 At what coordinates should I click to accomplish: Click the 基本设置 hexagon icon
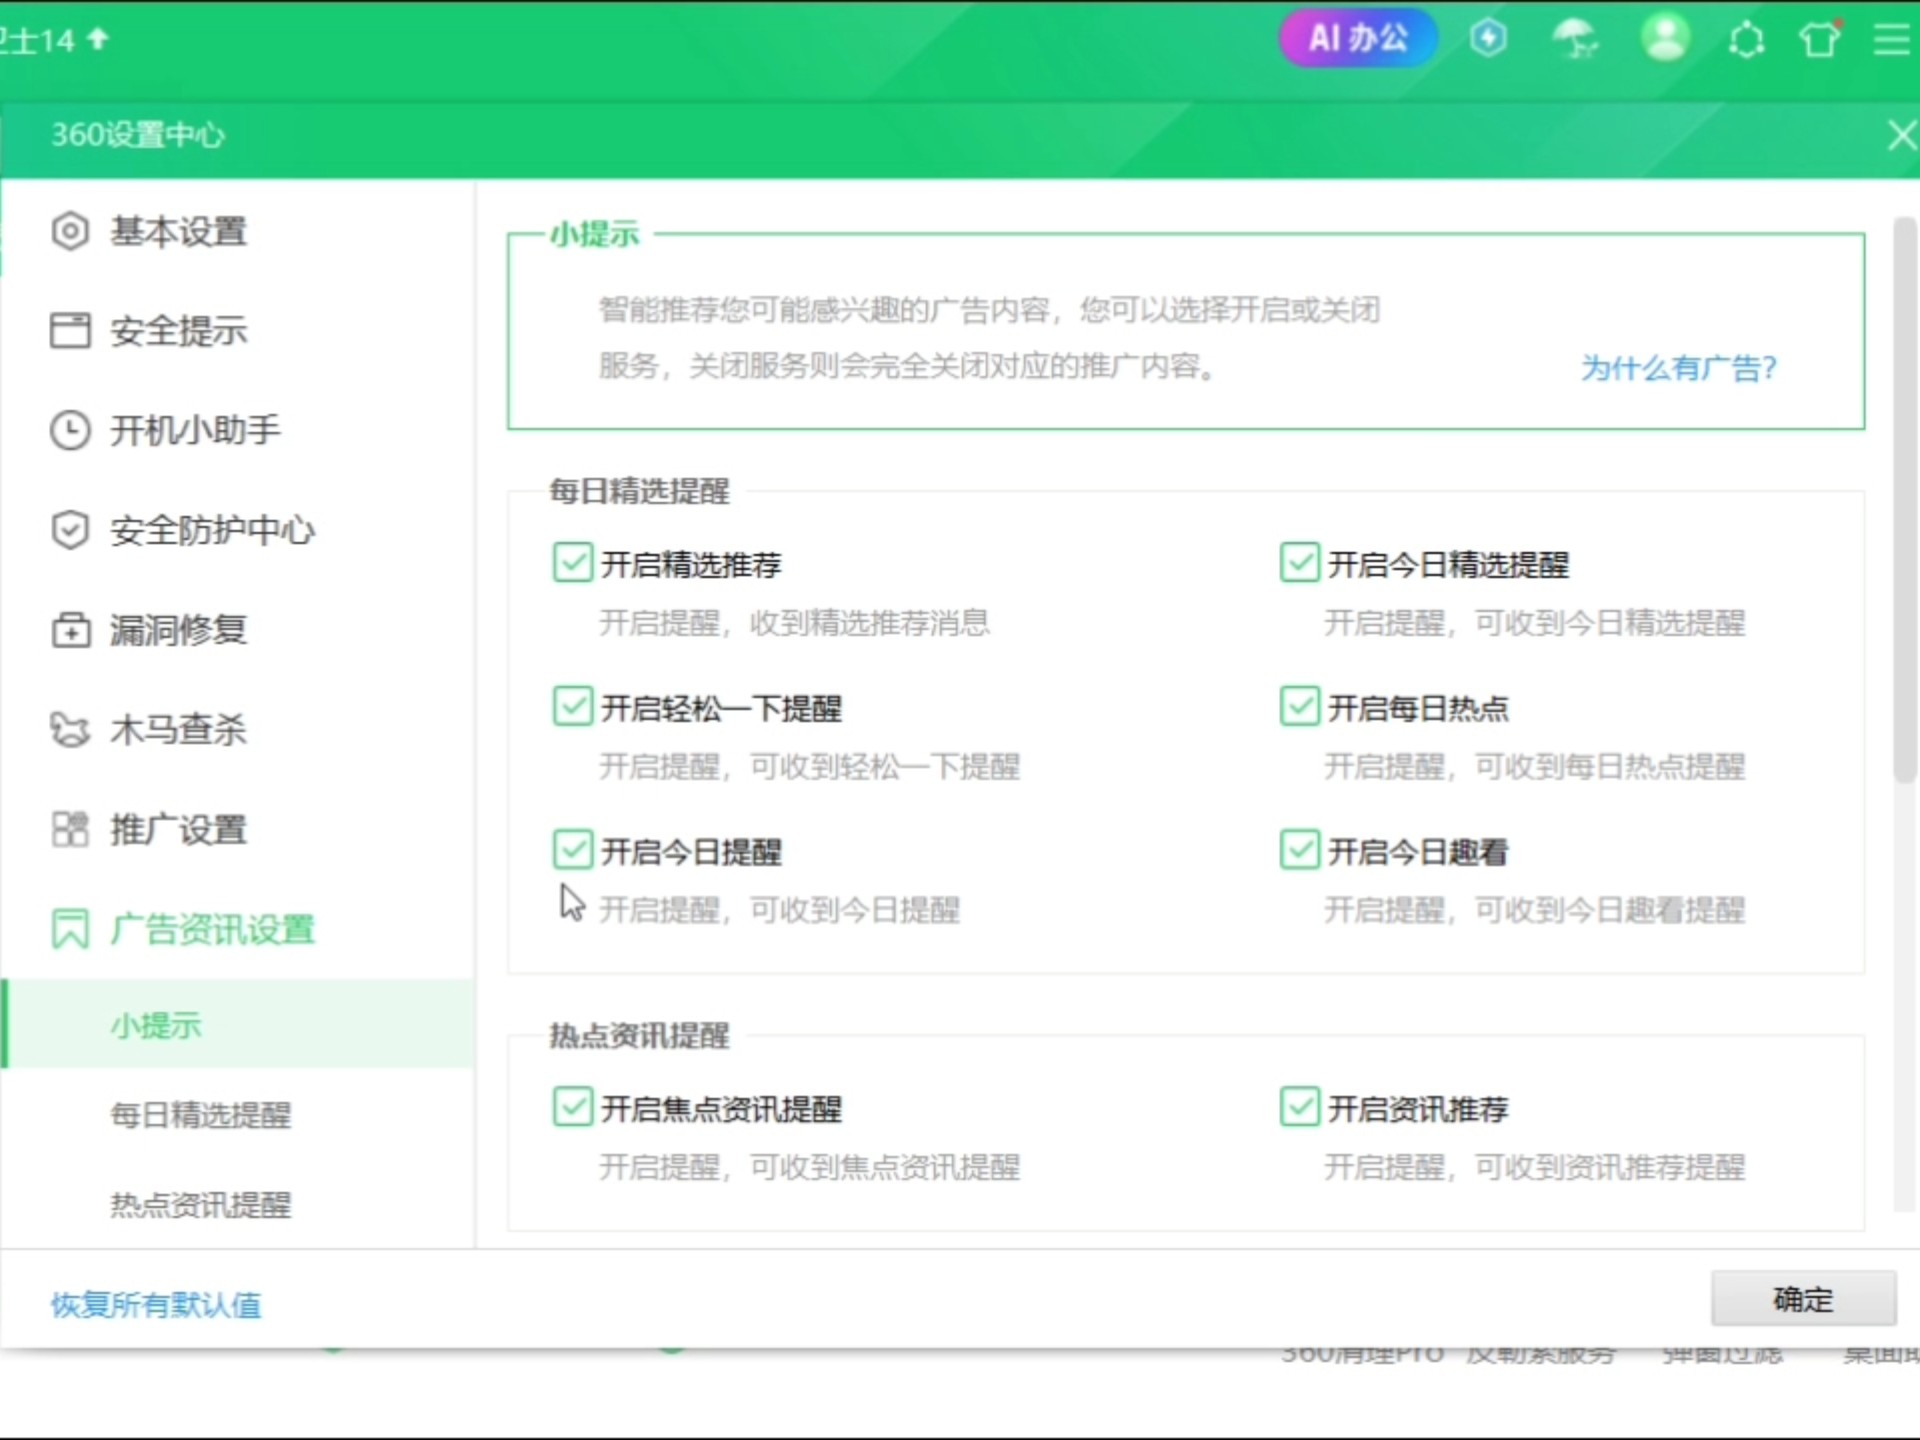point(70,232)
